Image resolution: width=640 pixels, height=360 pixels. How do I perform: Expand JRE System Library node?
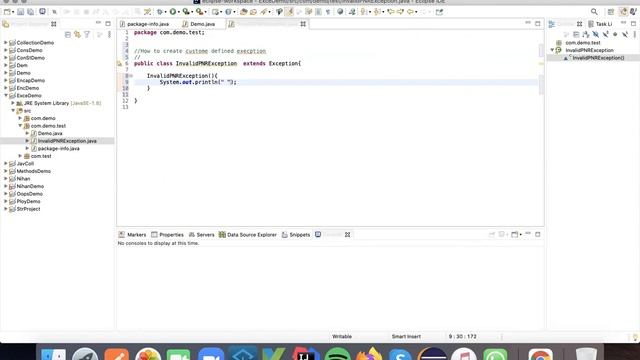[13, 103]
